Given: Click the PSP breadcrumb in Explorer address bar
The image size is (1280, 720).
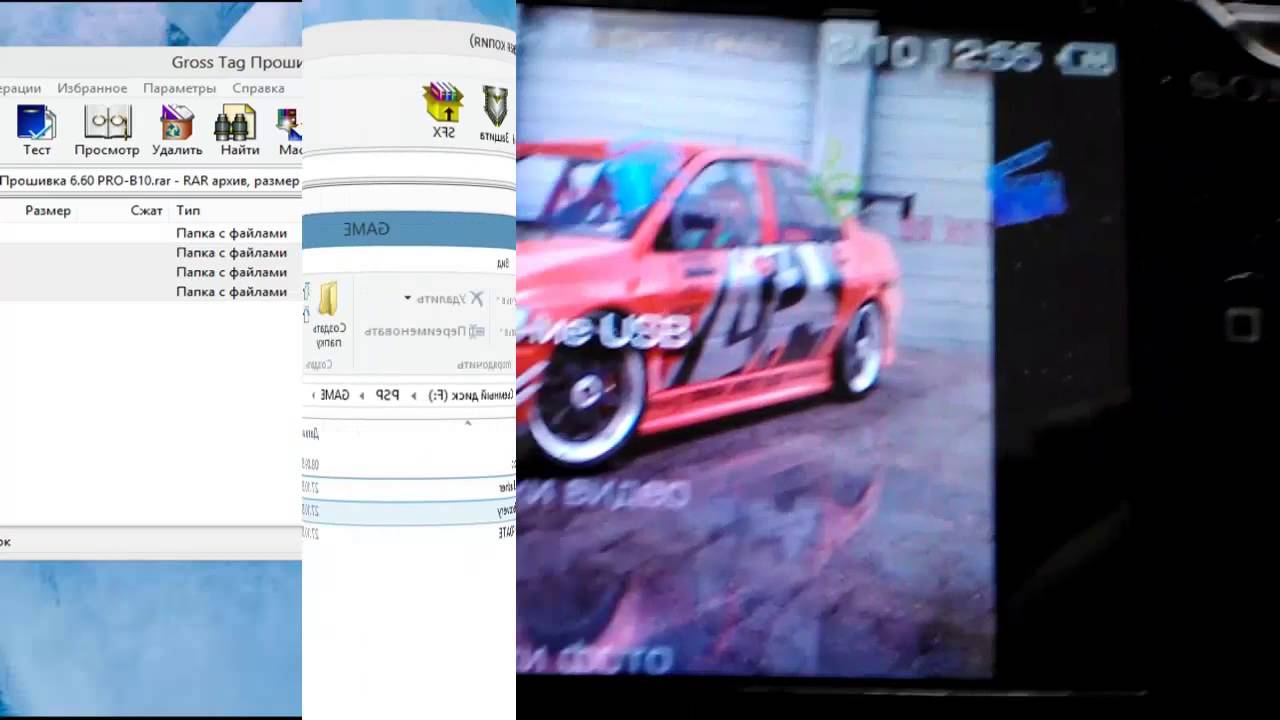Looking at the screenshot, I should click(x=387, y=395).
